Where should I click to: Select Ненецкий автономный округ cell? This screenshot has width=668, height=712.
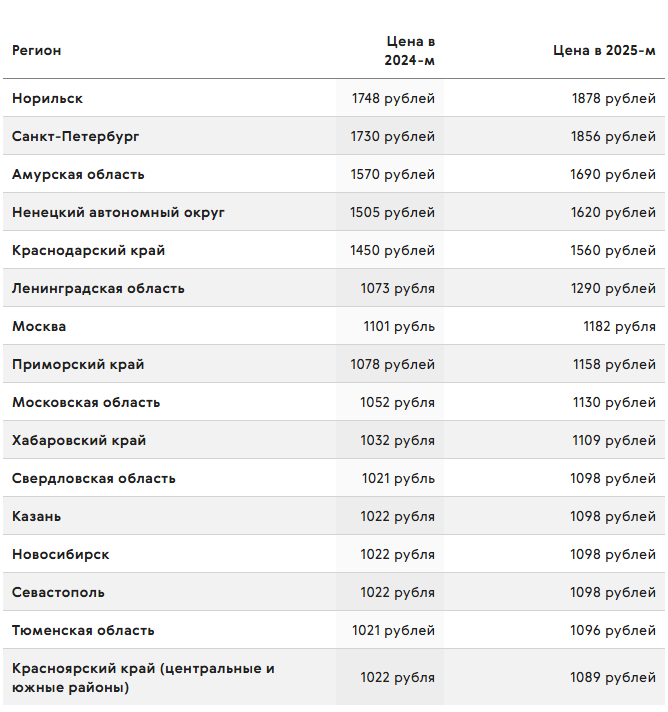118,213
